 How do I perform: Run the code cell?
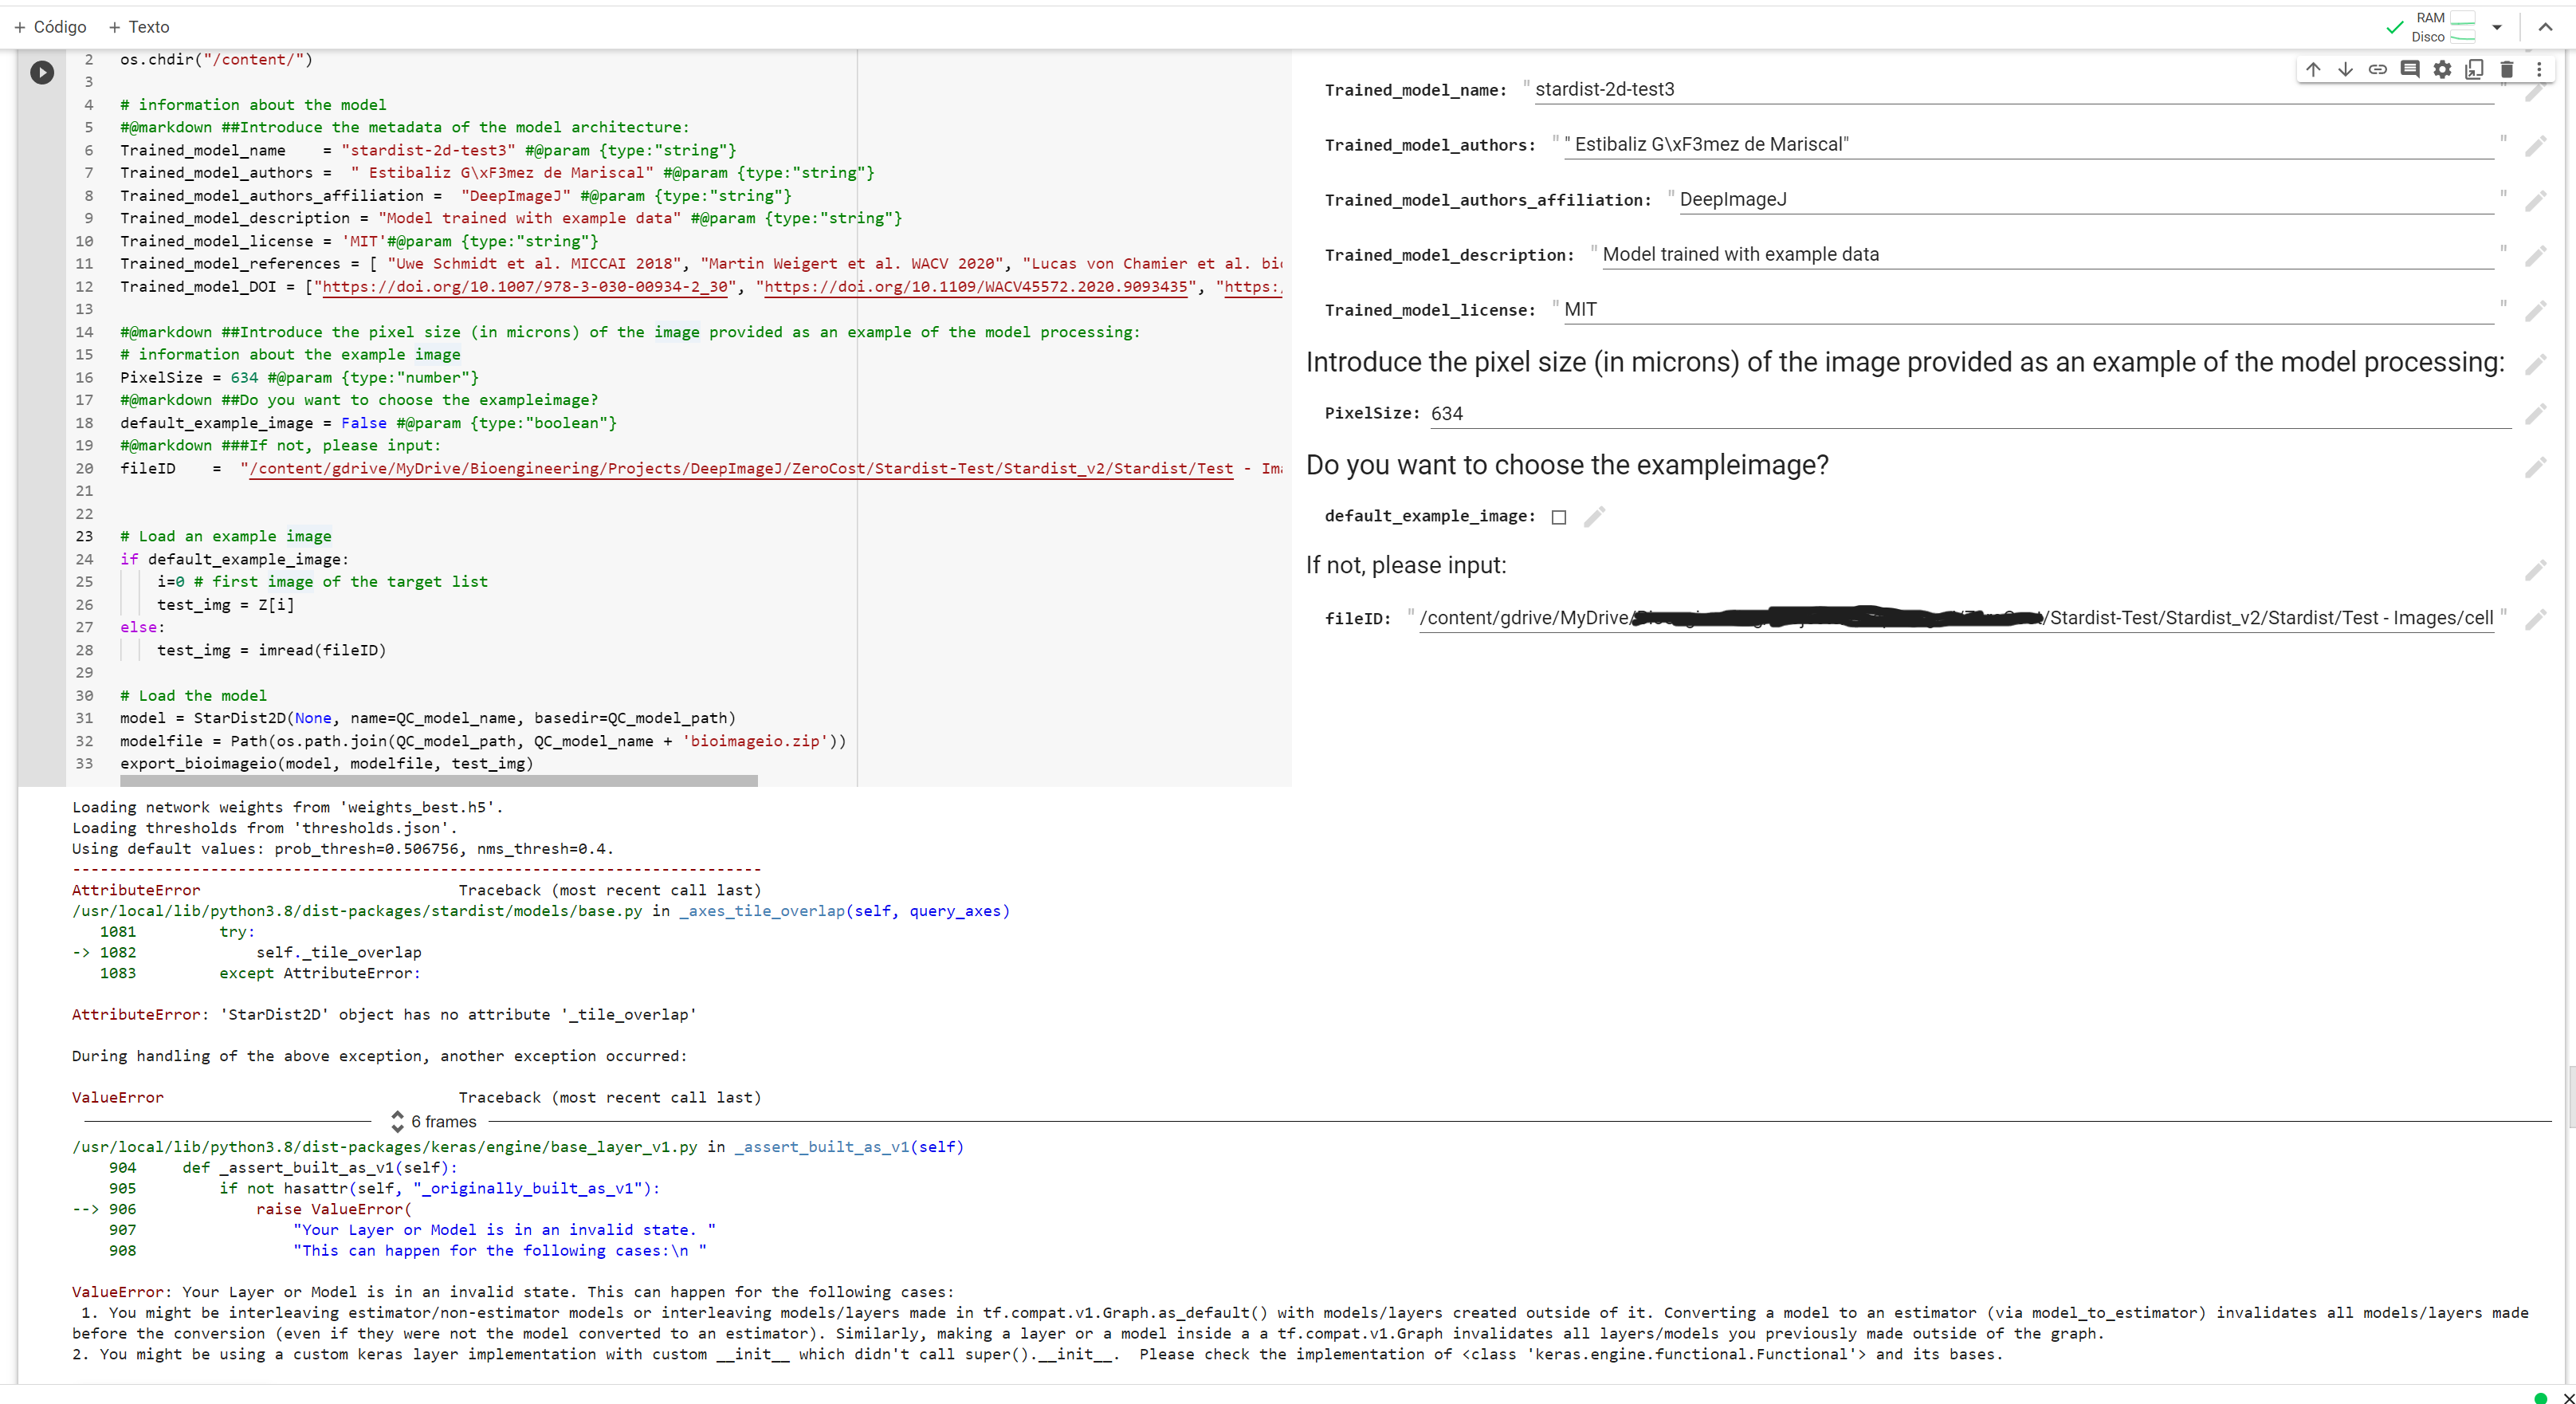click(41, 72)
